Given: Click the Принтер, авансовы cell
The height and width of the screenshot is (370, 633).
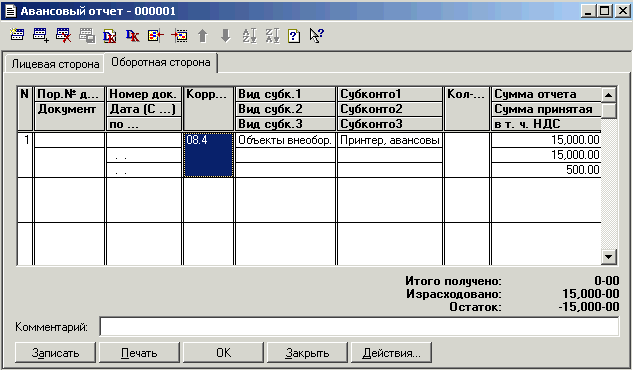Looking at the screenshot, I should (x=390, y=140).
